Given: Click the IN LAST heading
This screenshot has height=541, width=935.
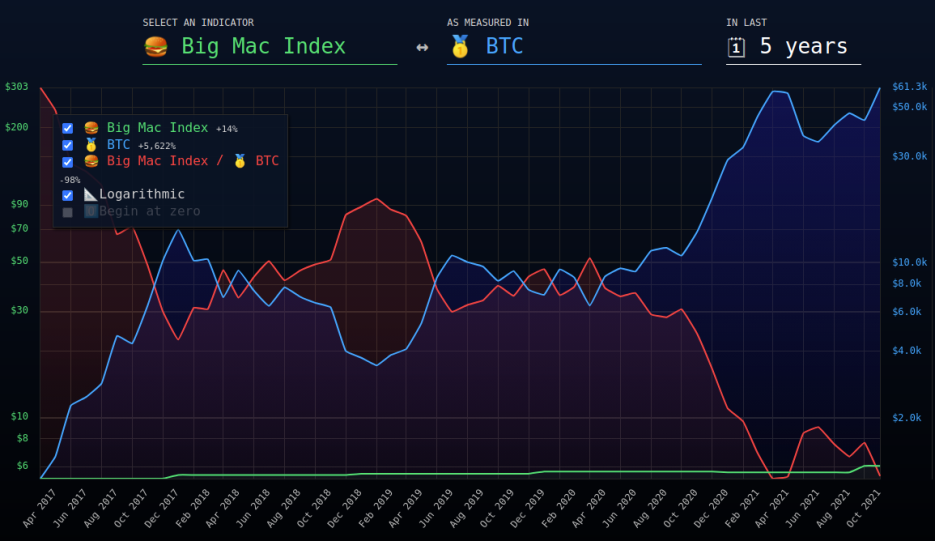Looking at the screenshot, I should point(747,23).
